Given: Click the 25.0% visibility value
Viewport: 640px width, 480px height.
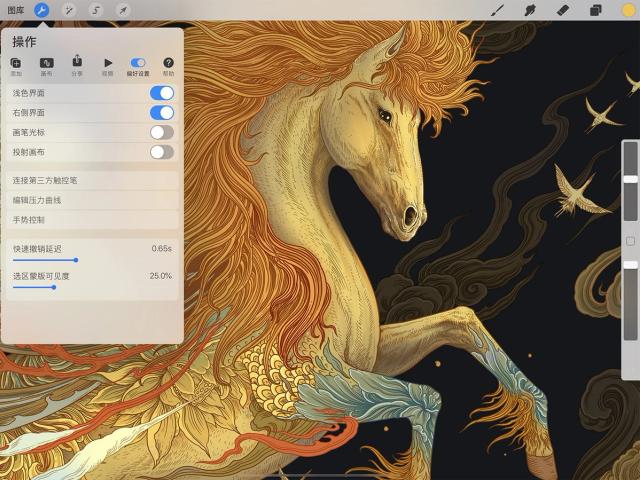Looking at the screenshot, I should (160, 276).
